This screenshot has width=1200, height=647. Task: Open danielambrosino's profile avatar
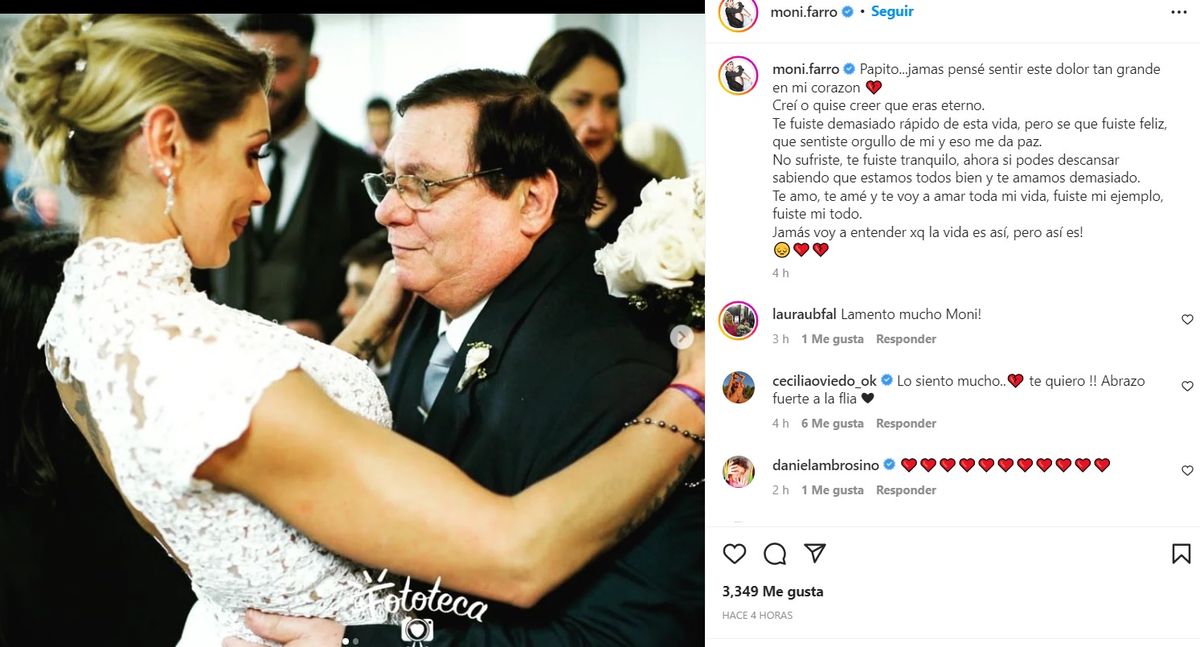(x=739, y=470)
